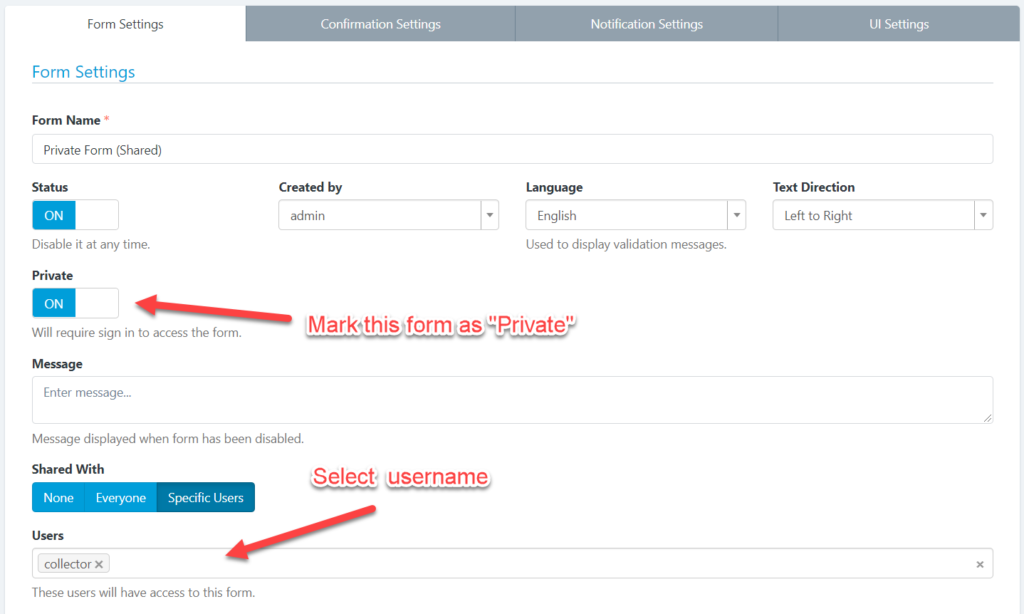Open the Created by dropdown arrow
1024x614 pixels.
point(489,214)
